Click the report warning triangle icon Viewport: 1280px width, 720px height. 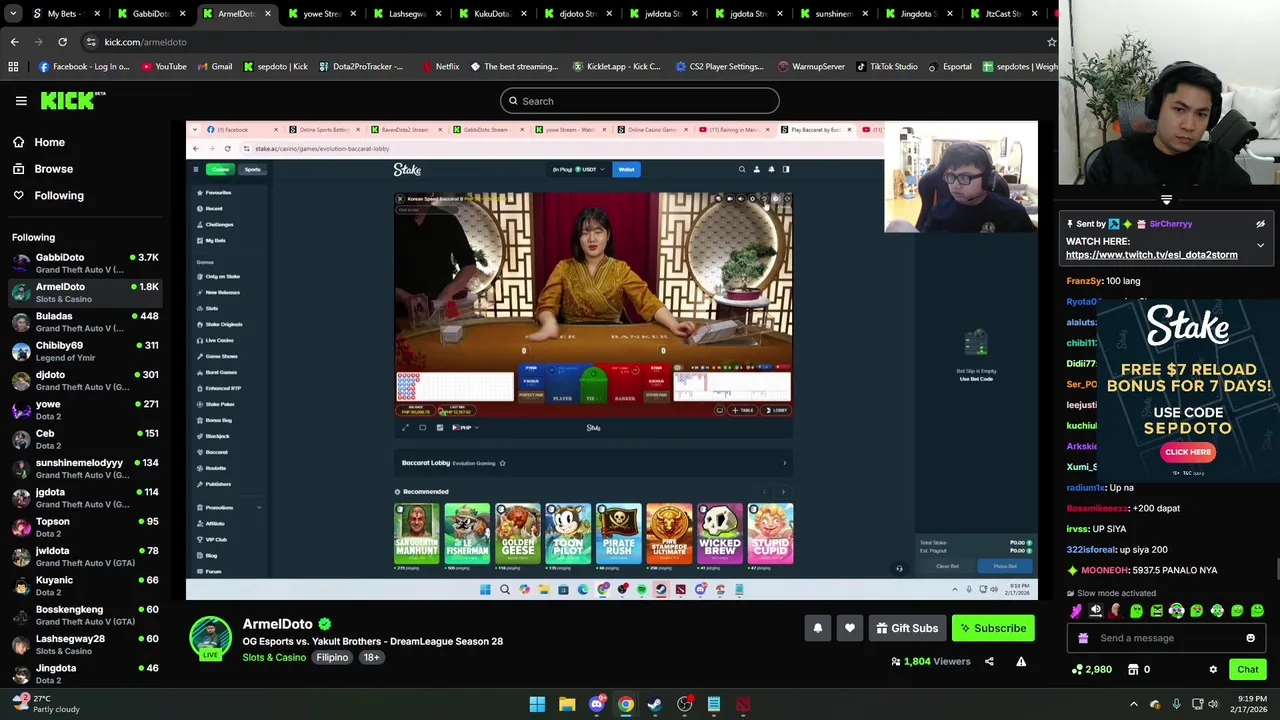[x=1021, y=661]
